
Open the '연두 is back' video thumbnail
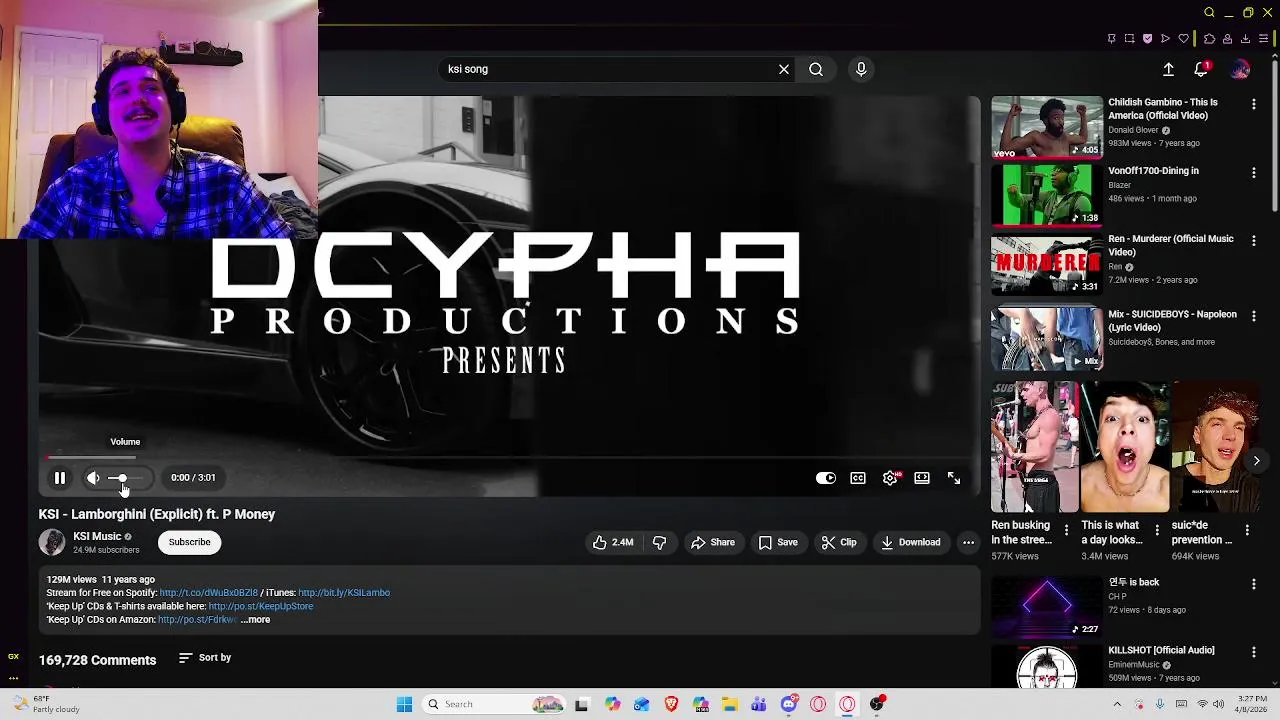coord(1047,607)
